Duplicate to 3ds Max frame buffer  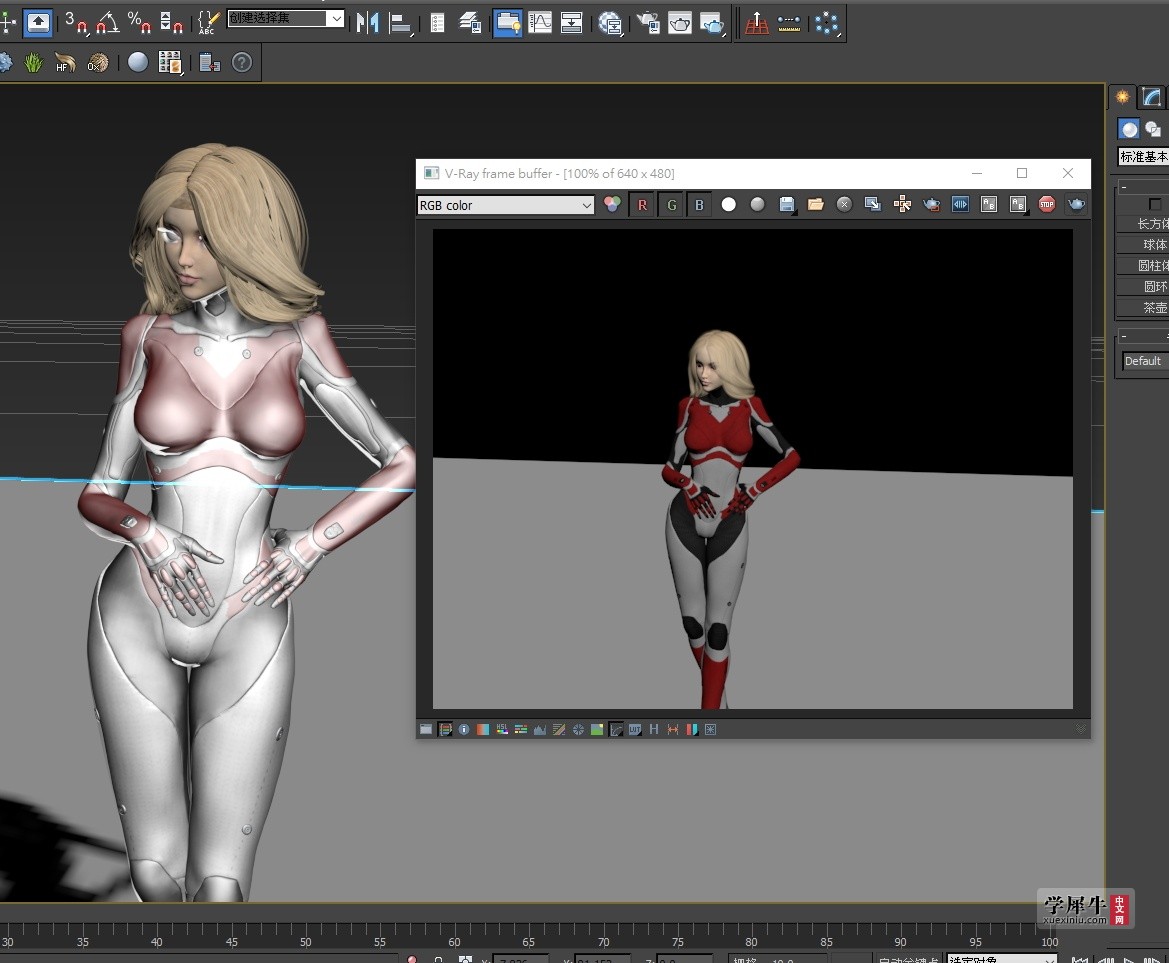[872, 204]
